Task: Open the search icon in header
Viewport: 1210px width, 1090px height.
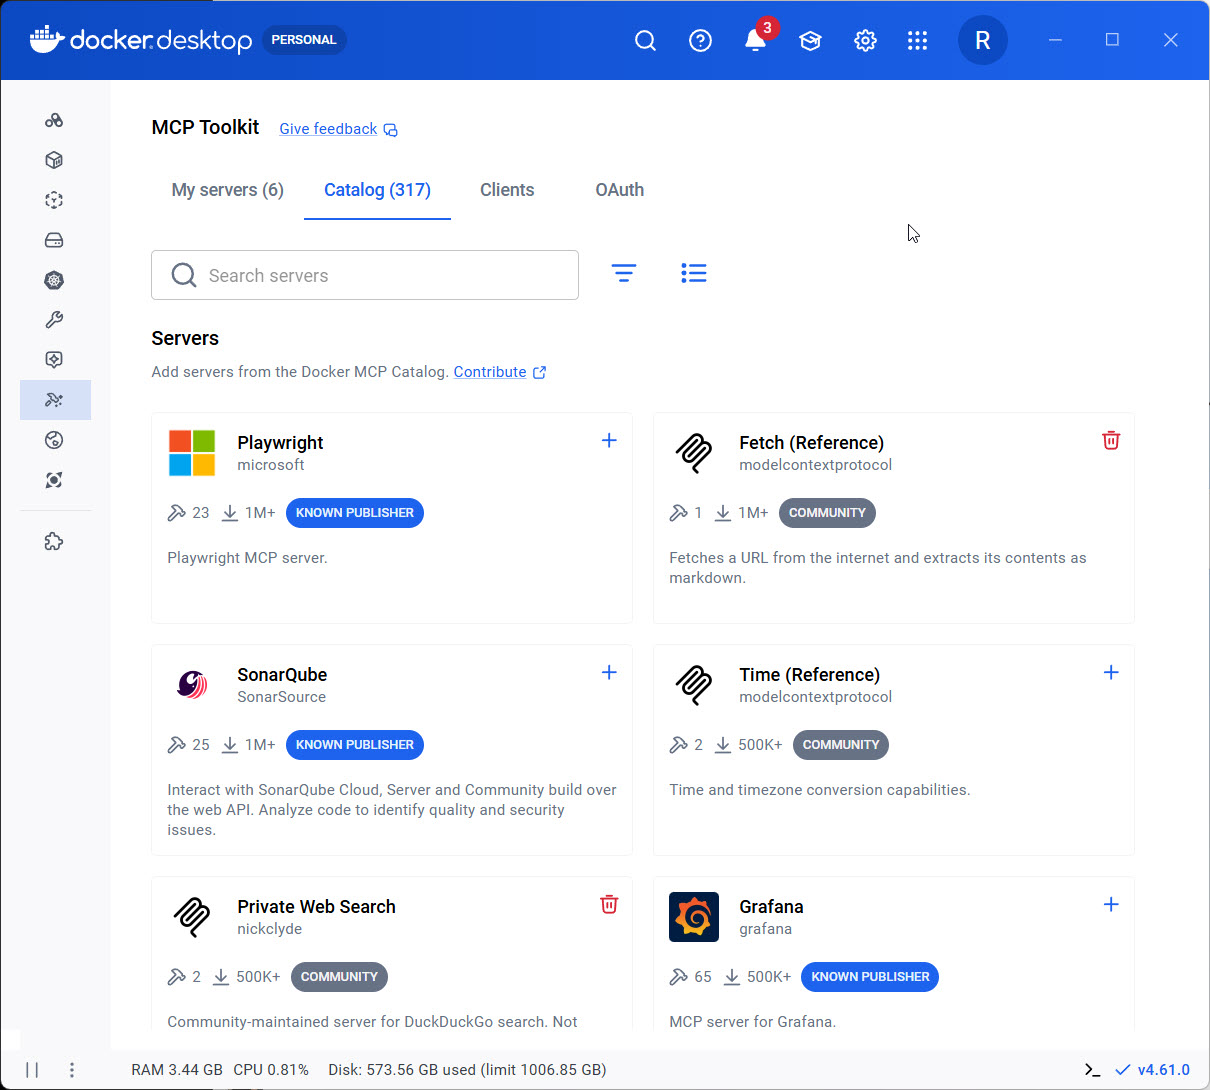Action: pyautogui.click(x=646, y=40)
